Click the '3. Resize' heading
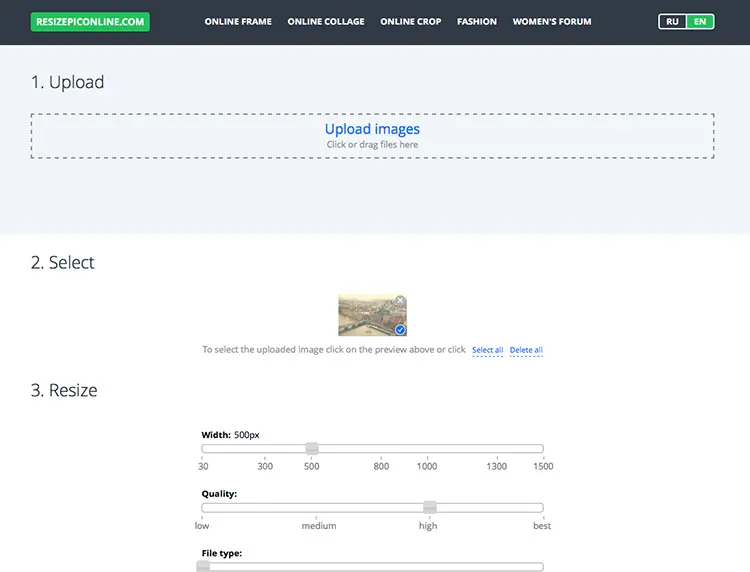 [x=64, y=390]
